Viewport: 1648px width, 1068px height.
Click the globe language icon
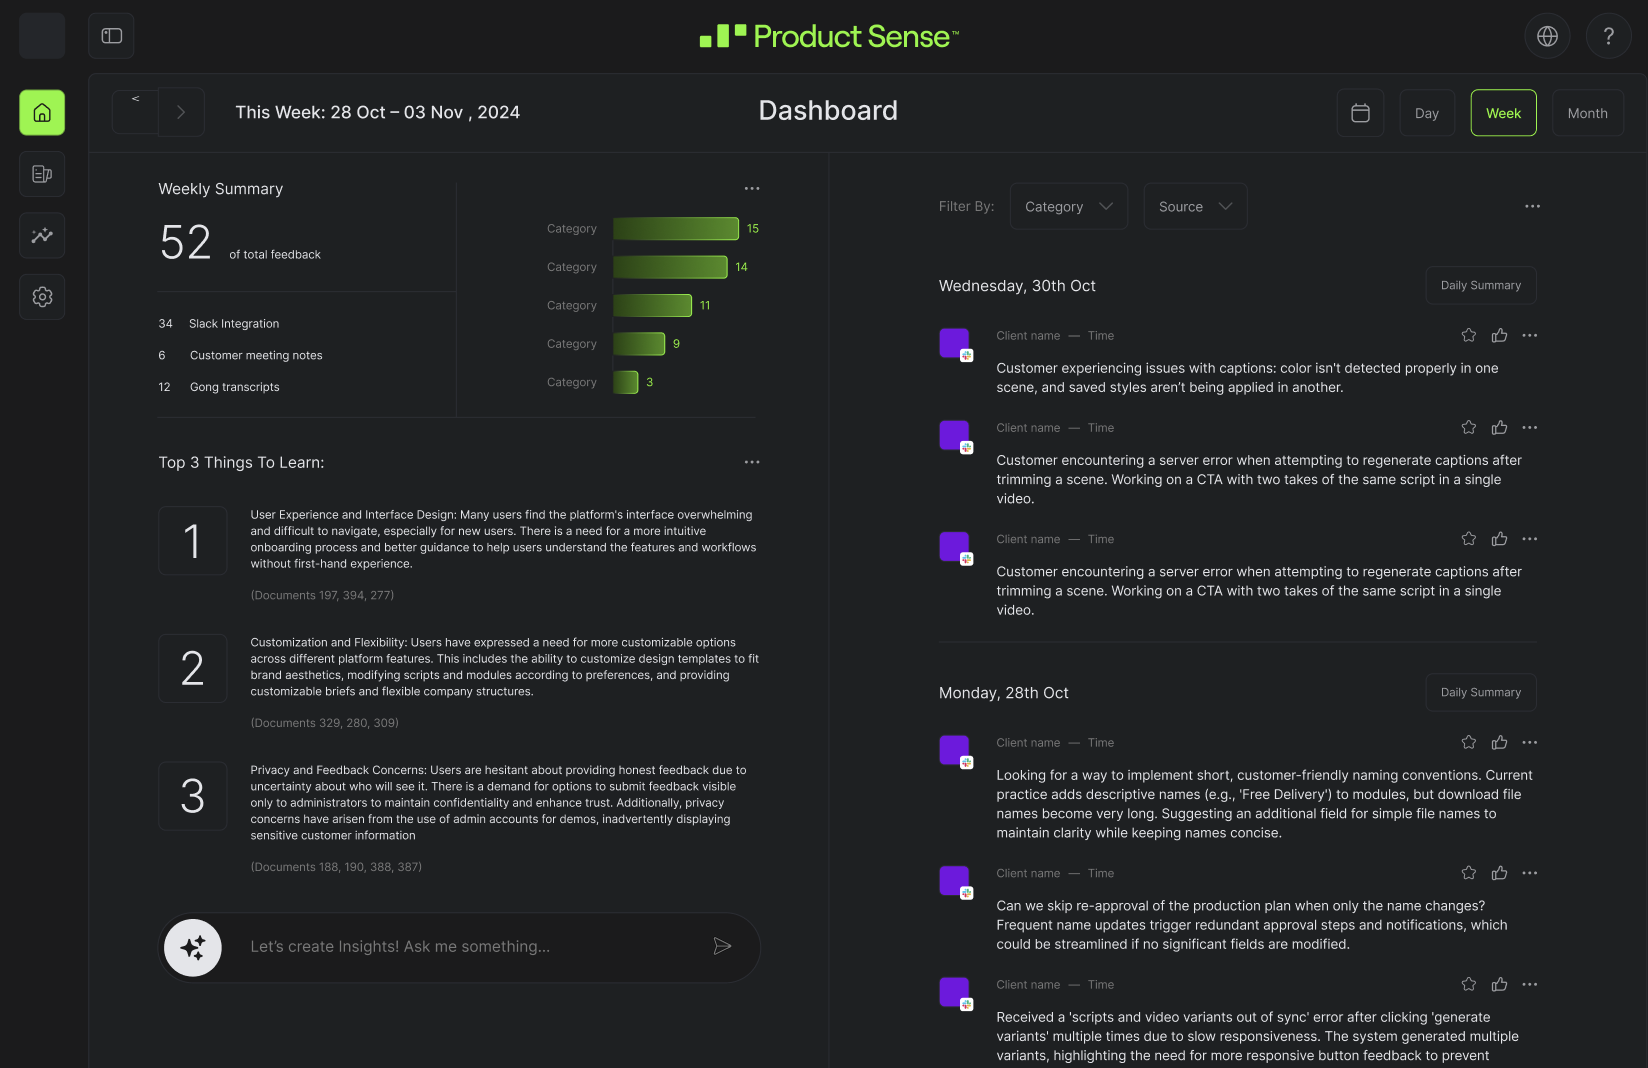[1547, 36]
